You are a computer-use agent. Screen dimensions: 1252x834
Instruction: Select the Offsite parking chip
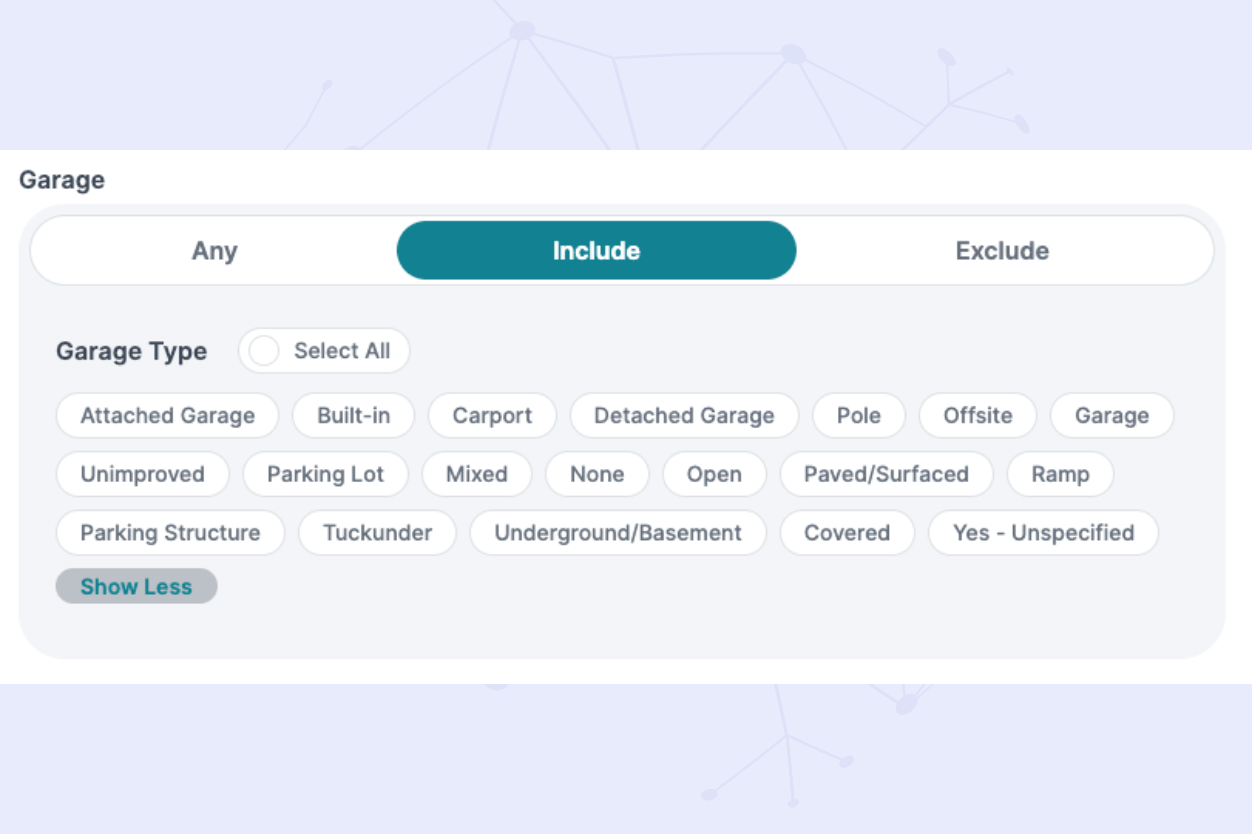pos(977,416)
